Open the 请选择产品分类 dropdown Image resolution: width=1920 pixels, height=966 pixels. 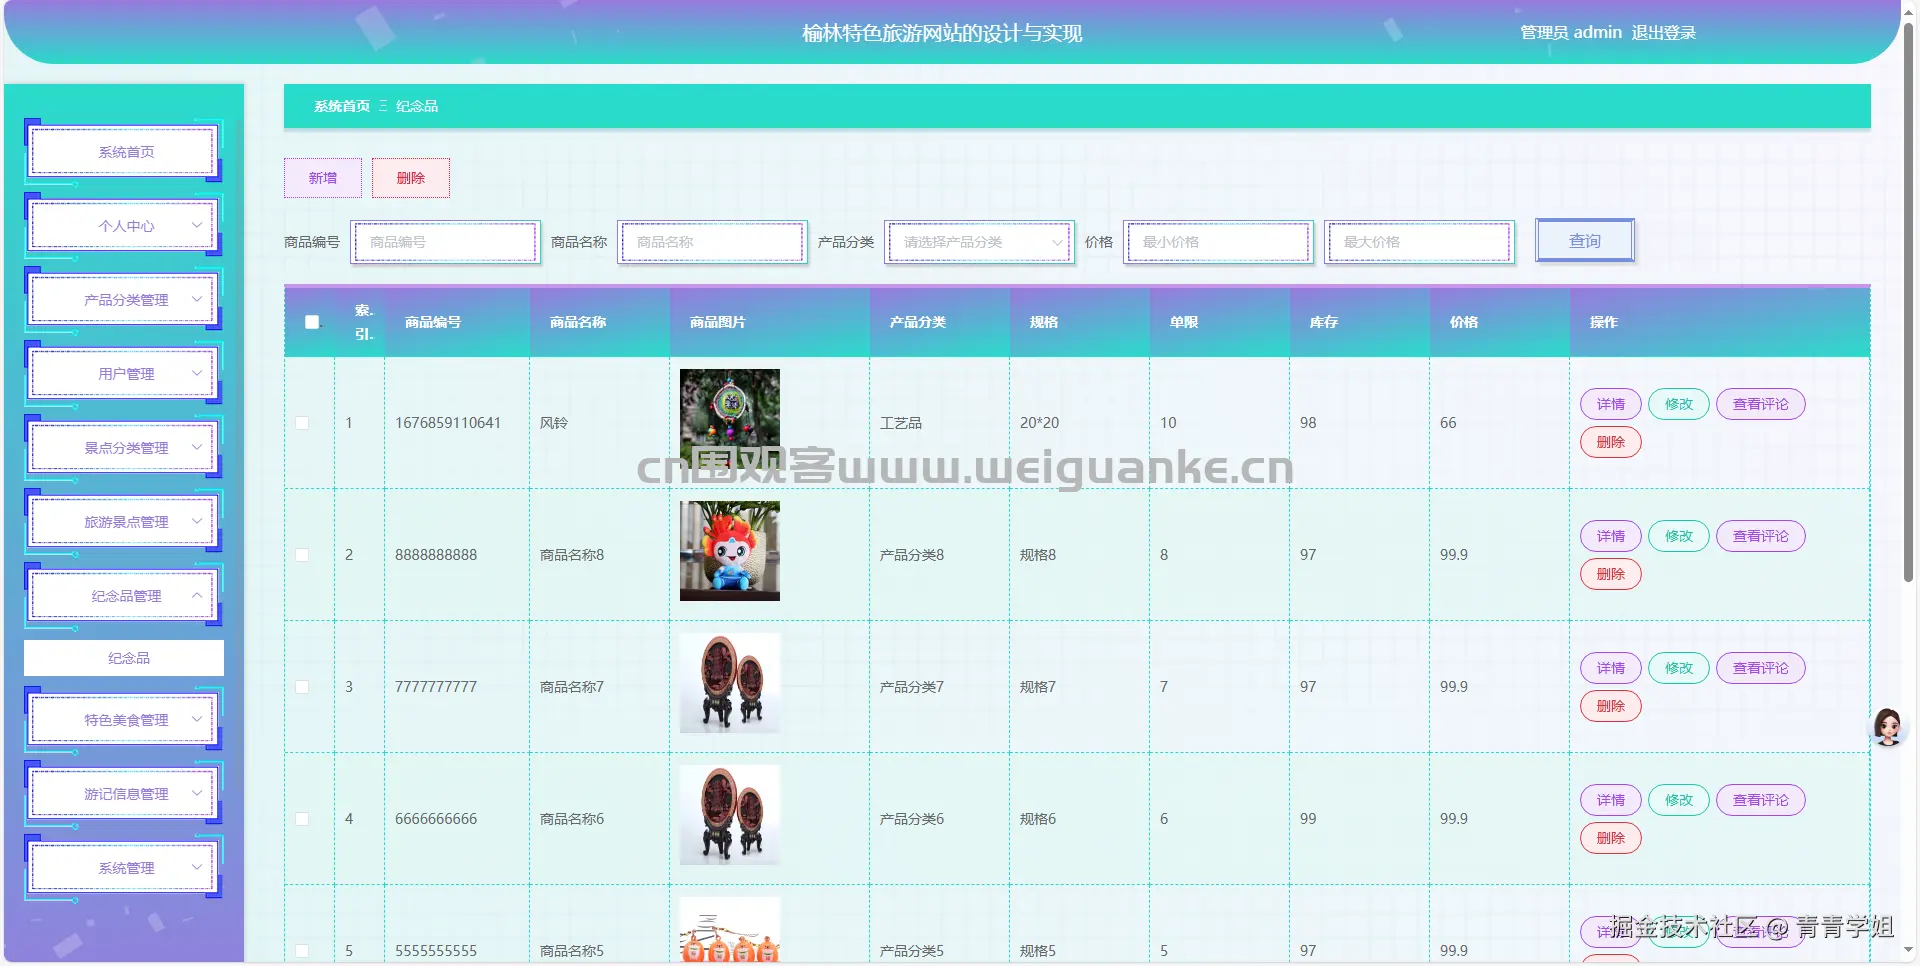979,242
